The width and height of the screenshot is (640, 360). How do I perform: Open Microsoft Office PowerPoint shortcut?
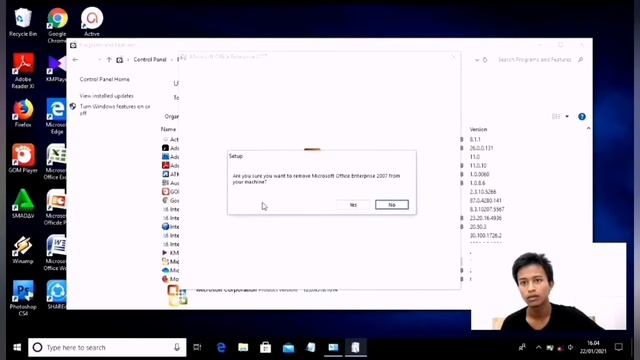tap(55, 207)
